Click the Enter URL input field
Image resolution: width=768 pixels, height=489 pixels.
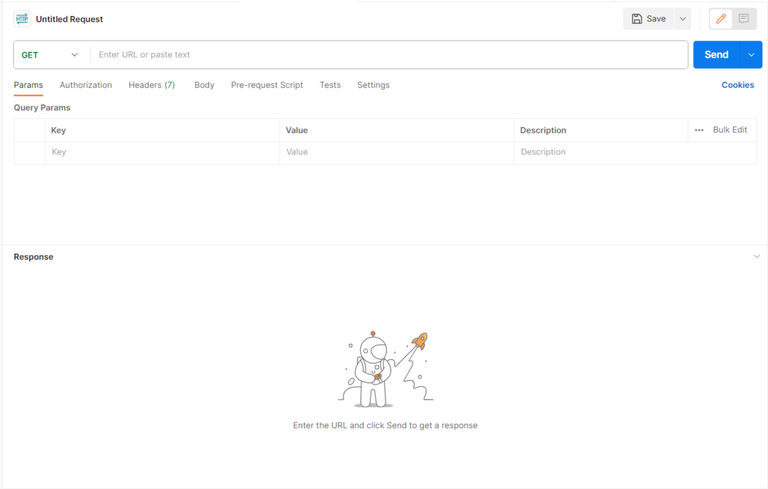click(x=388, y=55)
